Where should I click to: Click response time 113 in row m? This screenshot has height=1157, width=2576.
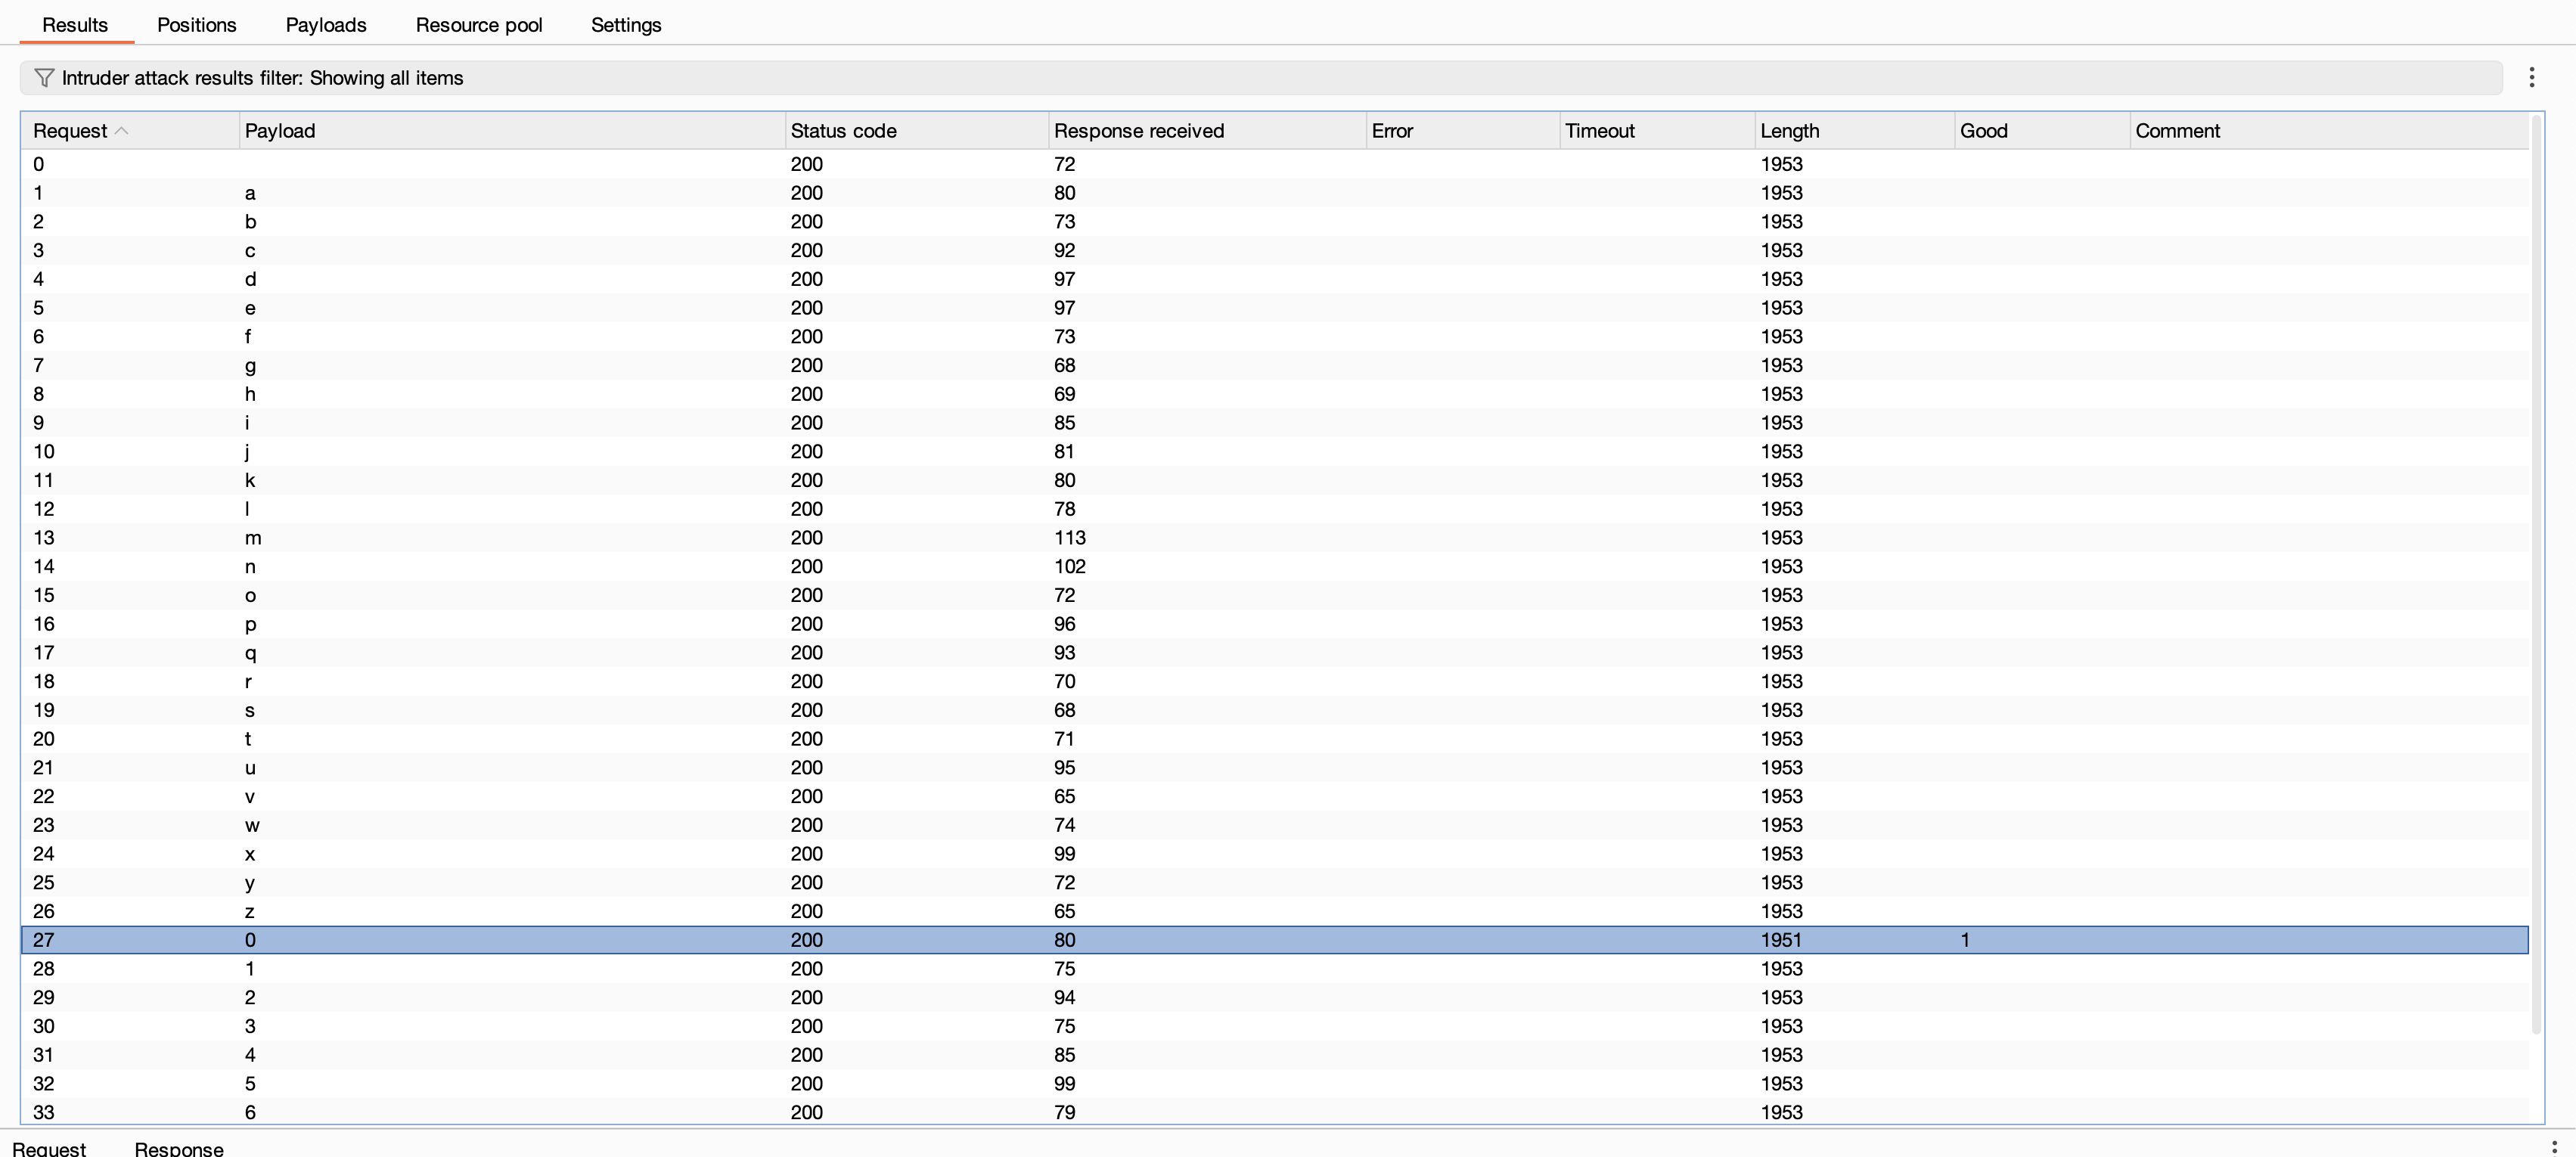(1070, 538)
